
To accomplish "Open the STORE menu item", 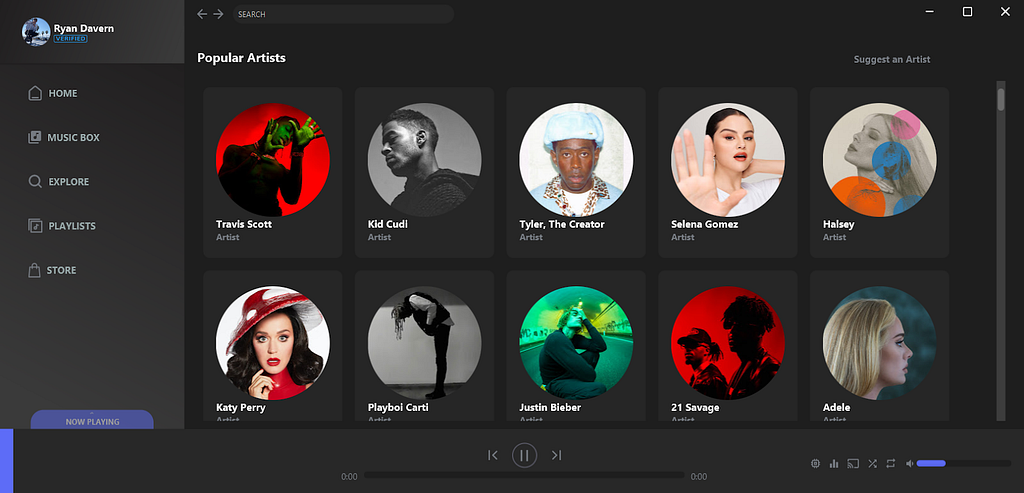I will (61, 270).
